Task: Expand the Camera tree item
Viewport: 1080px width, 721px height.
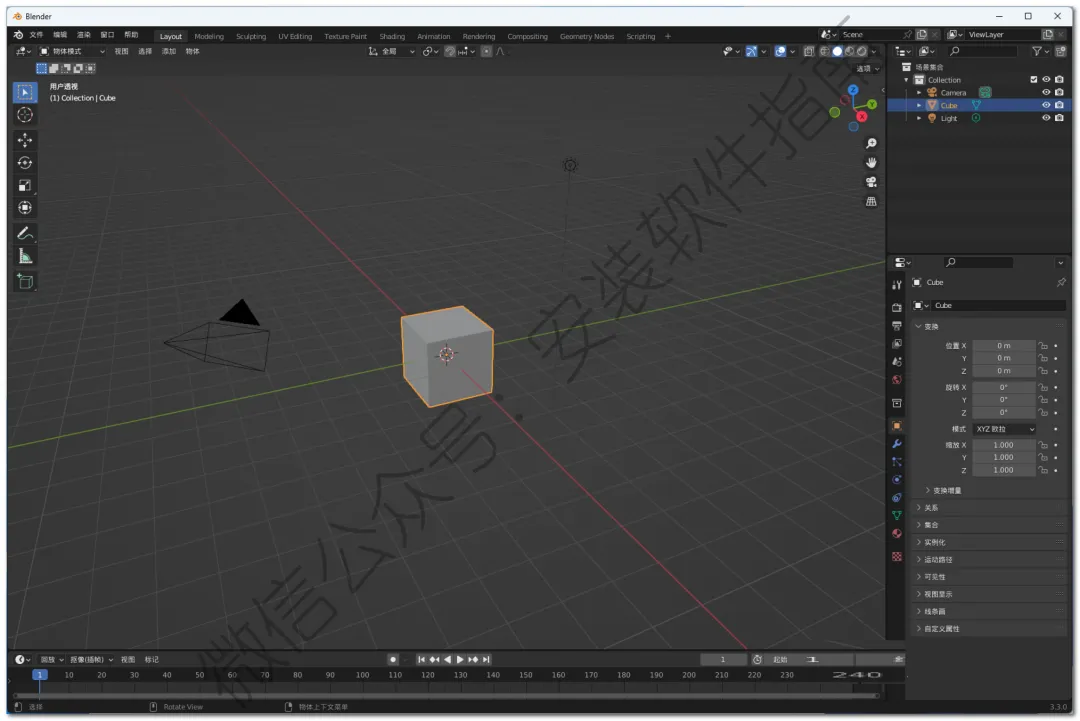Action: click(919, 92)
